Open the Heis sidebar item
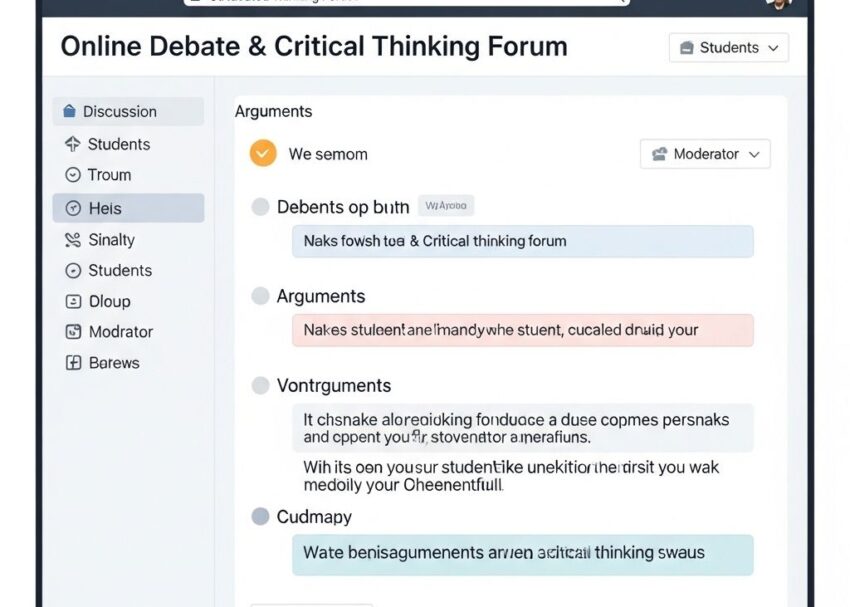The image size is (850, 607). tap(128, 208)
